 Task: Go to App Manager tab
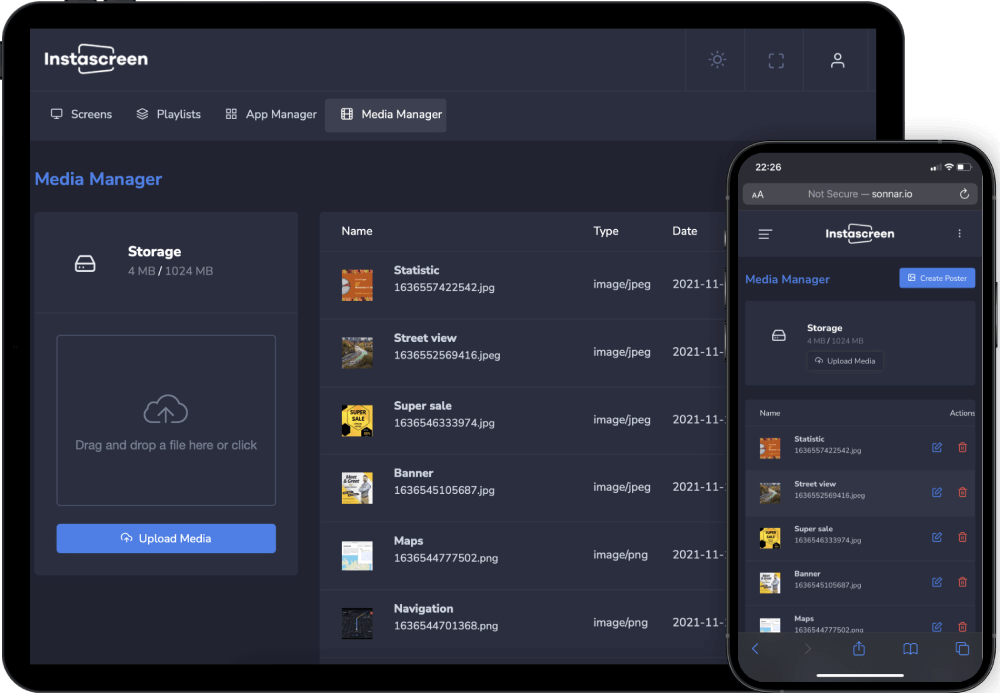tap(271, 114)
